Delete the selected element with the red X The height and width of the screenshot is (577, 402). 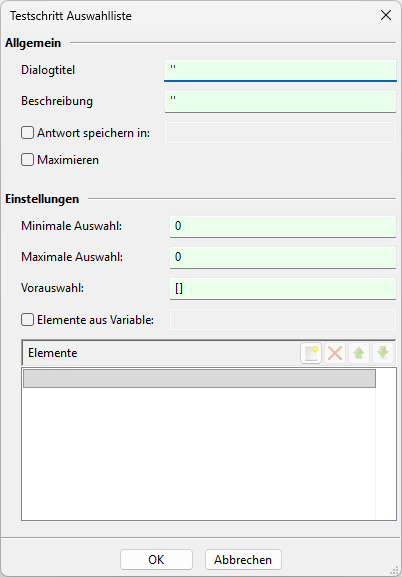[335, 353]
